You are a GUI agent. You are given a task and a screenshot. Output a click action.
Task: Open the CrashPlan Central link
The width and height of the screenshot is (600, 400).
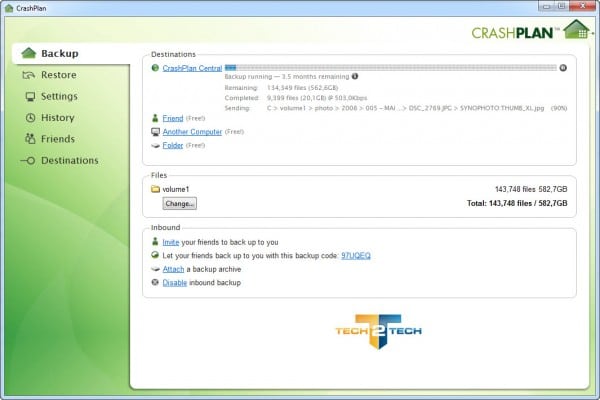pos(192,68)
